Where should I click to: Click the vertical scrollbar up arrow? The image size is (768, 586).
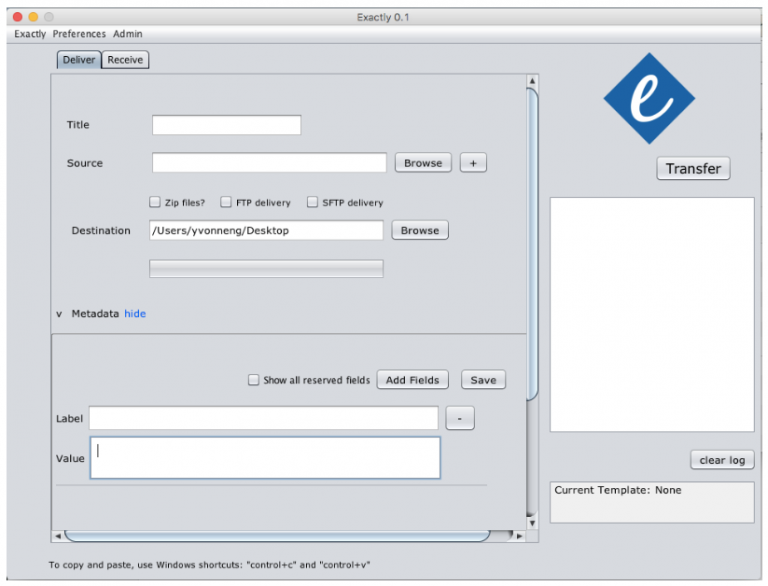[x=532, y=82]
